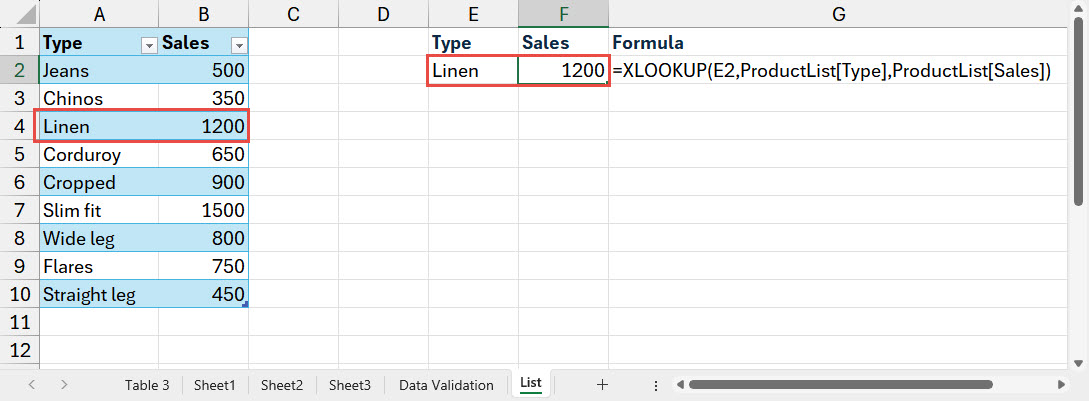Click the next sheet navigation arrow
Viewport: 1089px width, 401px height.
pos(64,385)
